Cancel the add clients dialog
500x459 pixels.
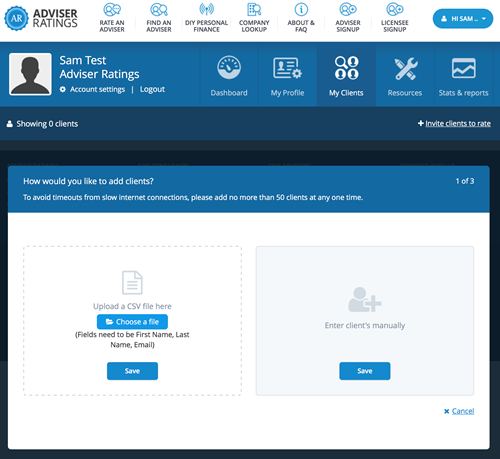click(459, 411)
